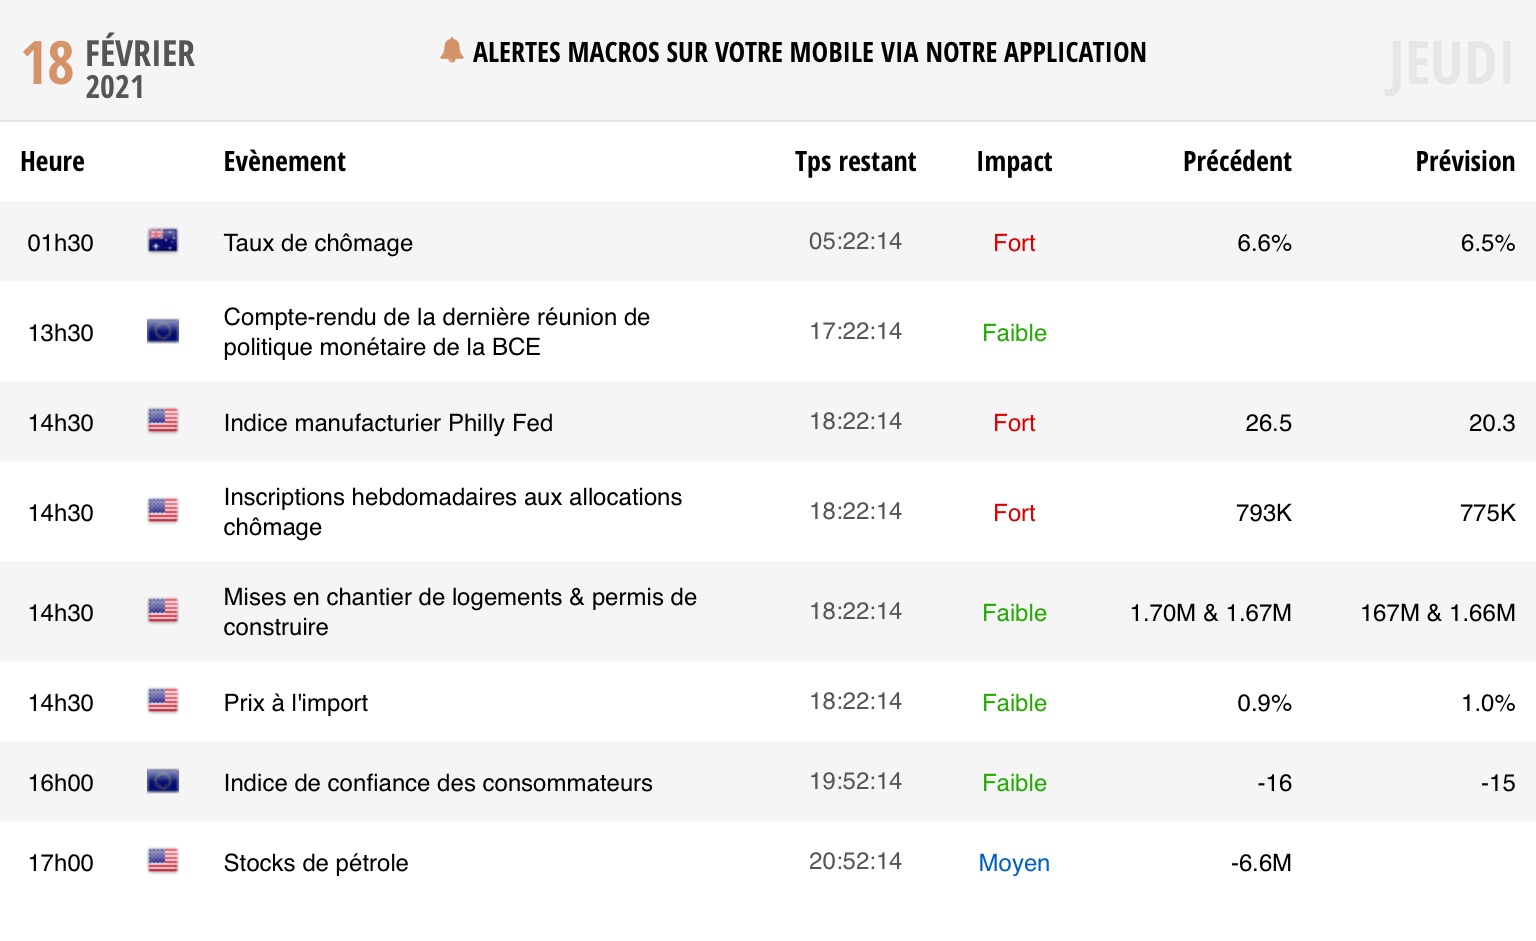This screenshot has height=941, width=1536.
Task: Click US flag for weekly jobless claims
Action: click(x=163, y=512)
